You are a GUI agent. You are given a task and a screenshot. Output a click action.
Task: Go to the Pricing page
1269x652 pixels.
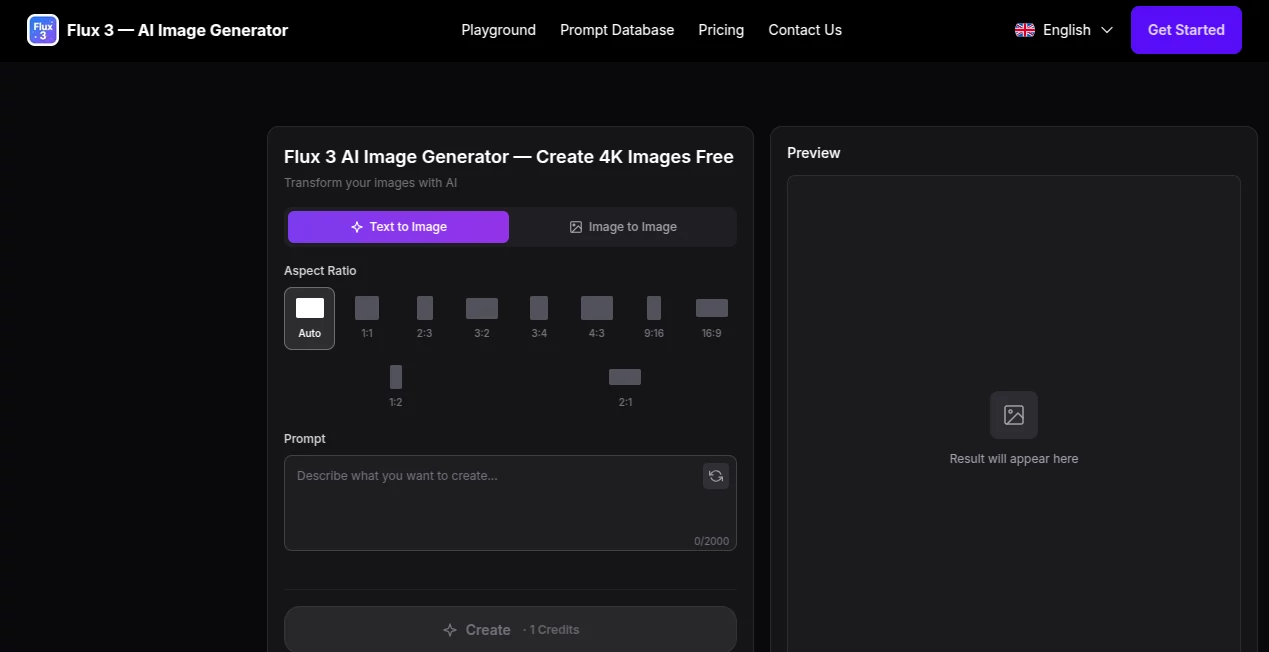click(721, 30)
